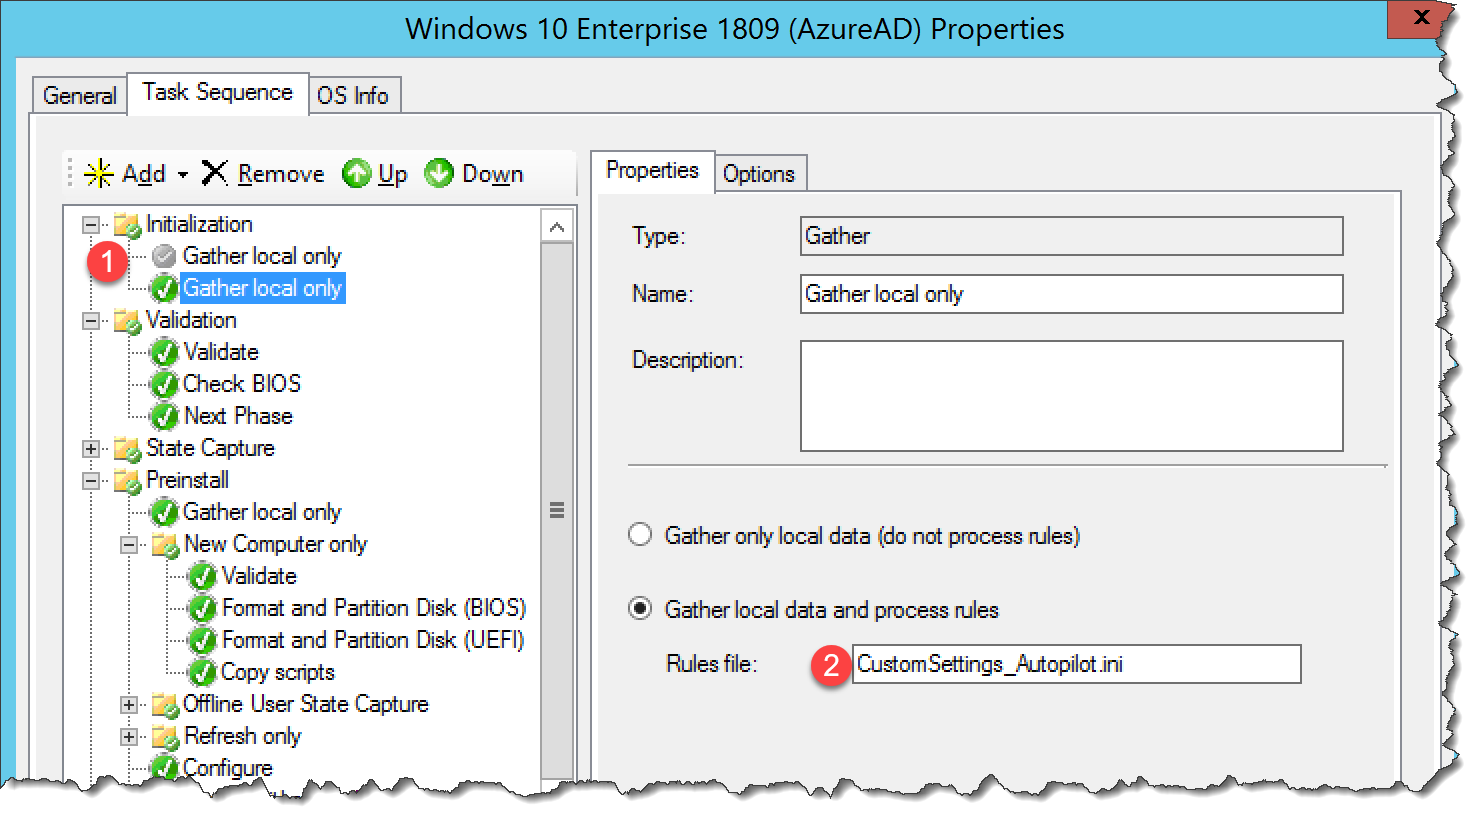Switch to the OS Info tab
The height and width of the screenshot is (820, 1482).
coord(353,95)
